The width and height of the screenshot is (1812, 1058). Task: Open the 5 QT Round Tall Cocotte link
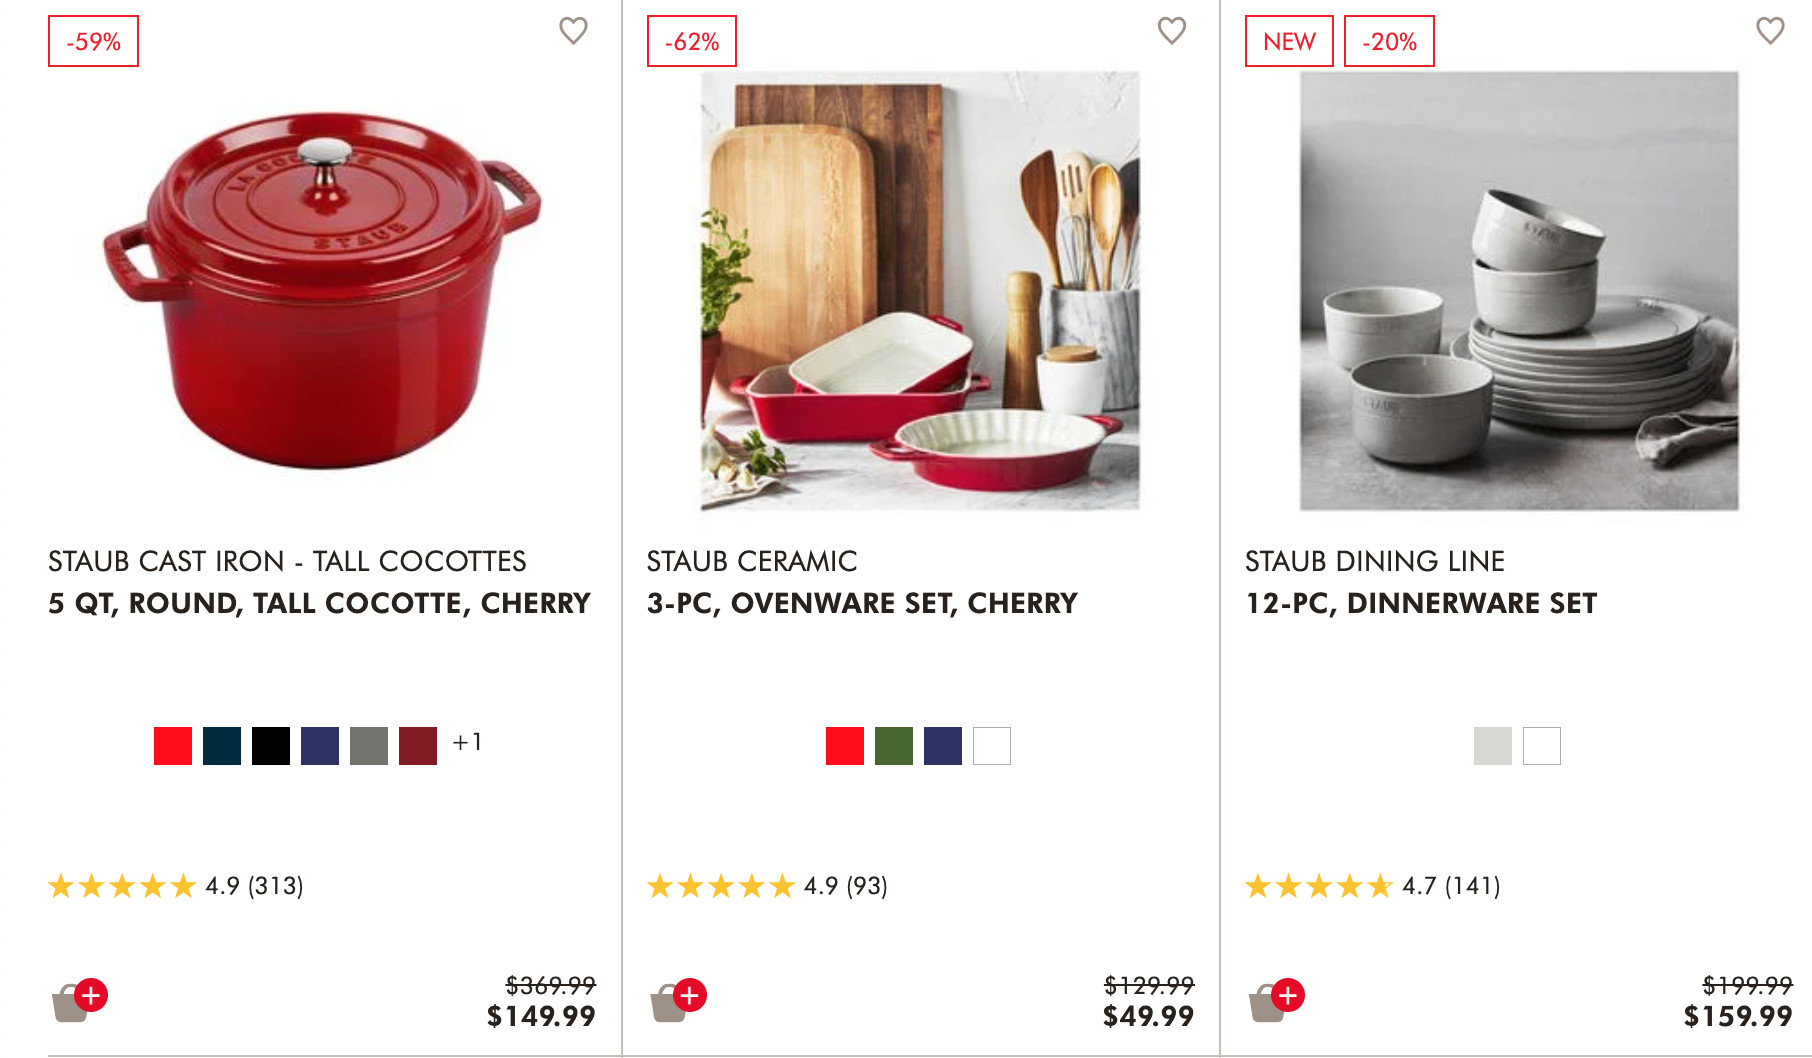[319, 603]
